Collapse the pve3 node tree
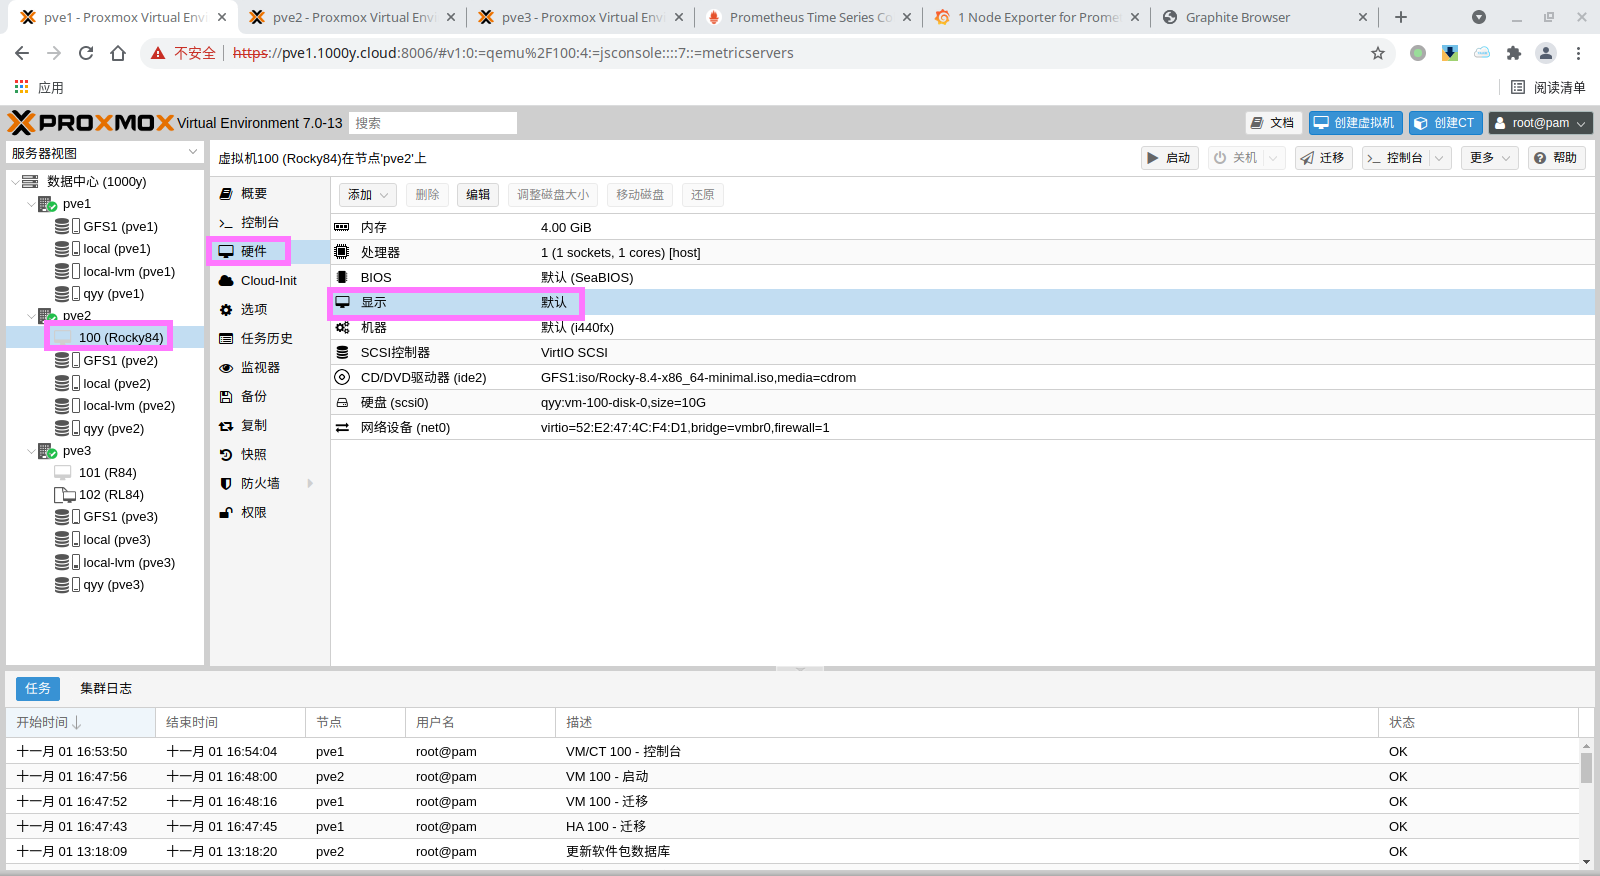Viewport: 1600px width, 876px height. [31, 451]
